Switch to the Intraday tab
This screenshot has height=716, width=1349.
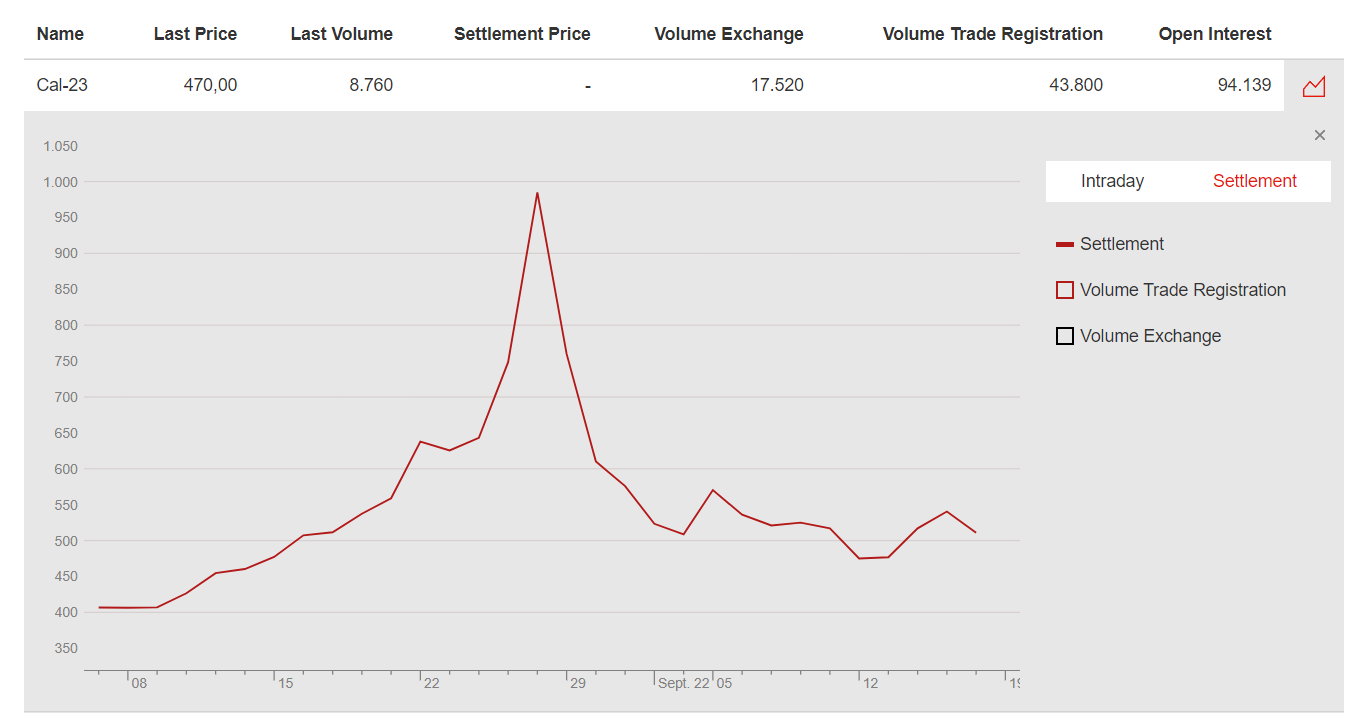1112,181
